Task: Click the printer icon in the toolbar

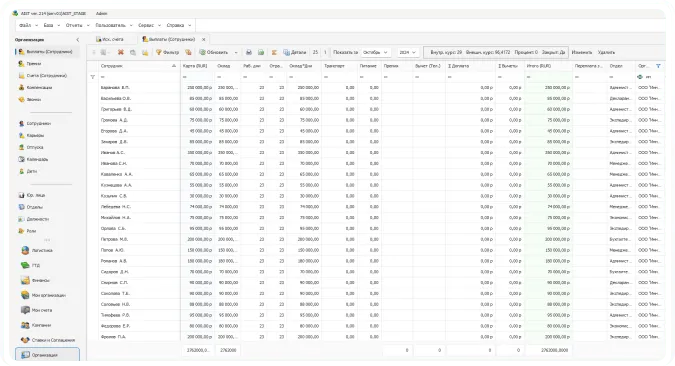Action: [249, 52]
